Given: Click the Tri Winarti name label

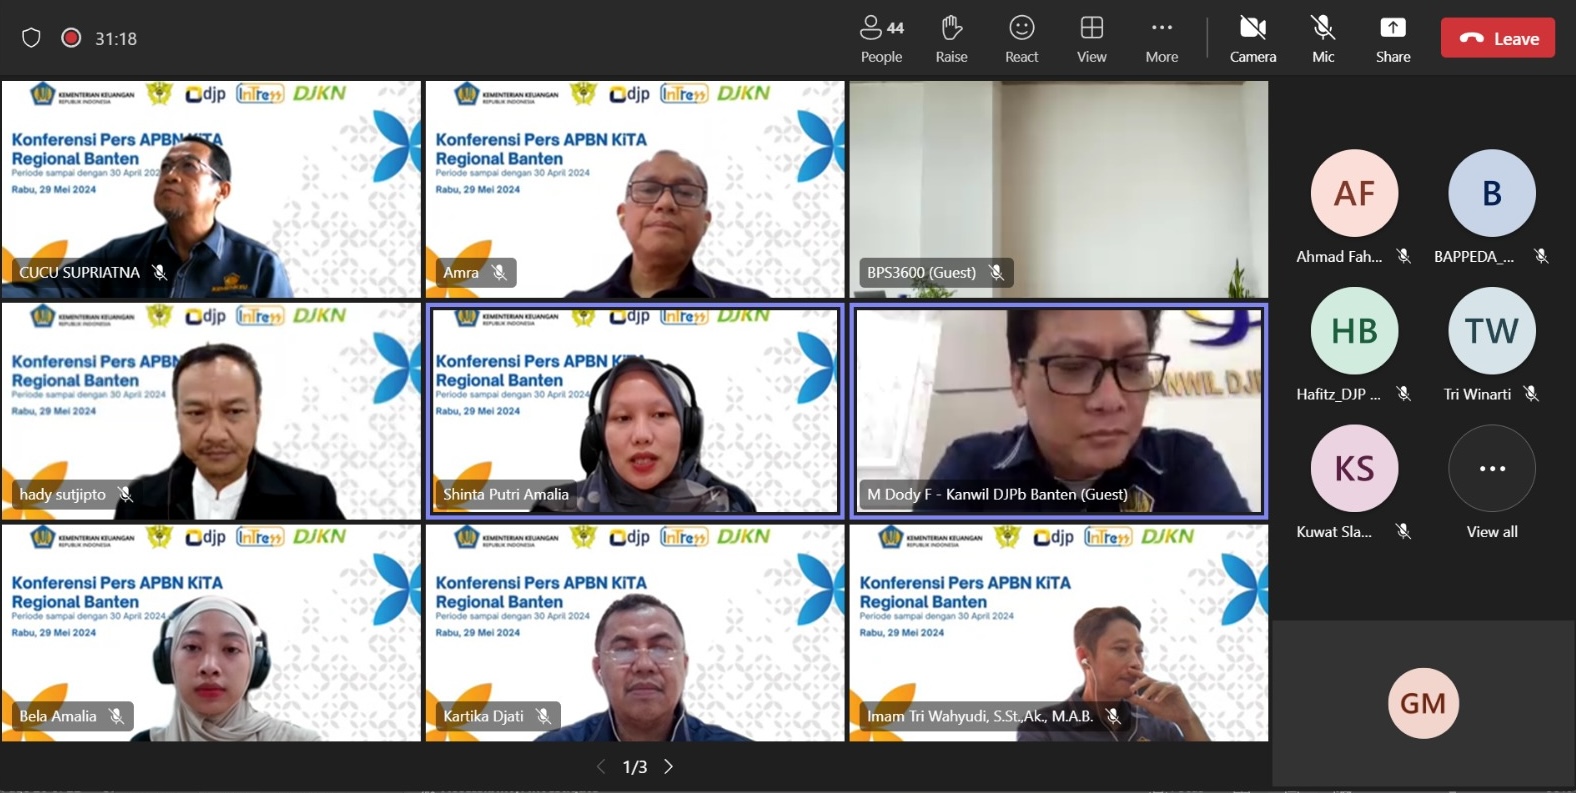Looking at the screenshot, I should pos(1477,394).
